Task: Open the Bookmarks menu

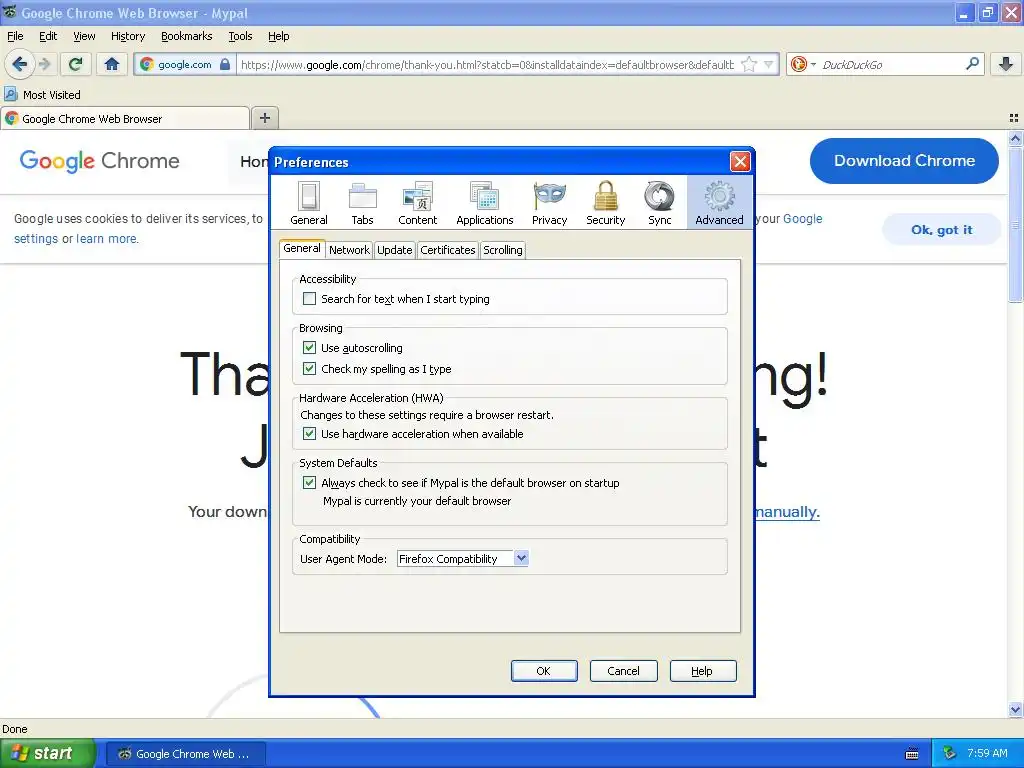Action: pos(186,36)
